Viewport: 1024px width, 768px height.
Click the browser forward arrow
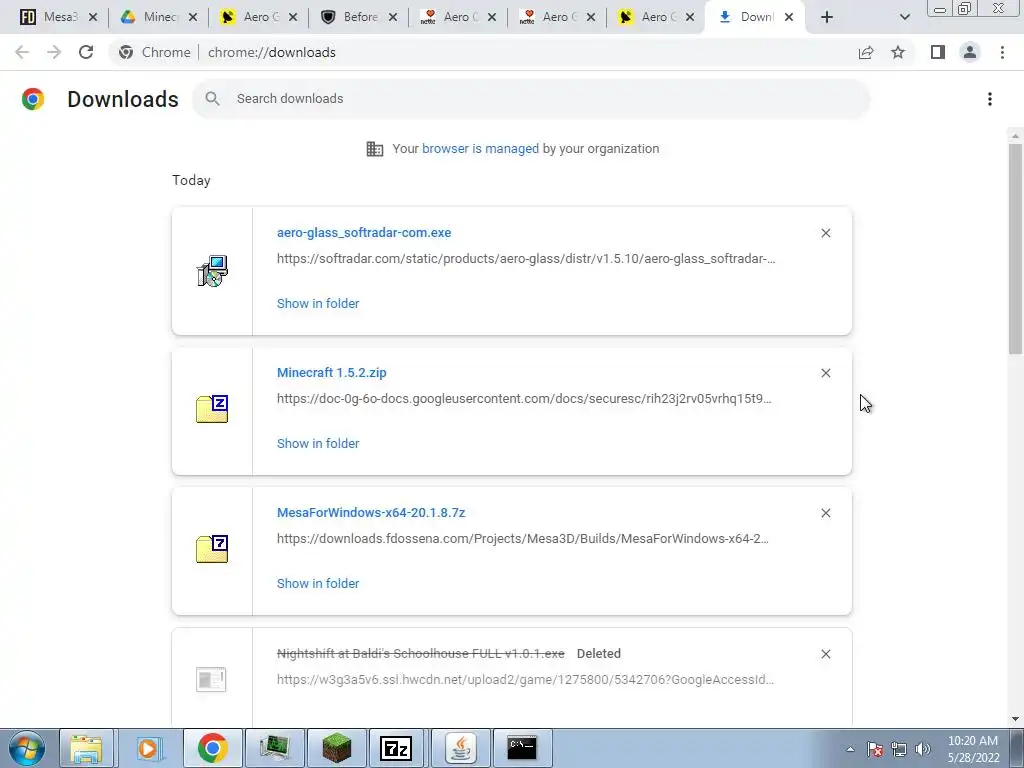pos(54,52)
